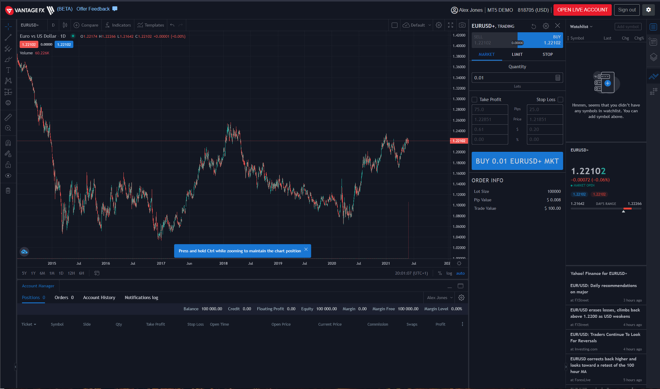Click the Add symbol field

pyautogui.click(x=628, y=27)
